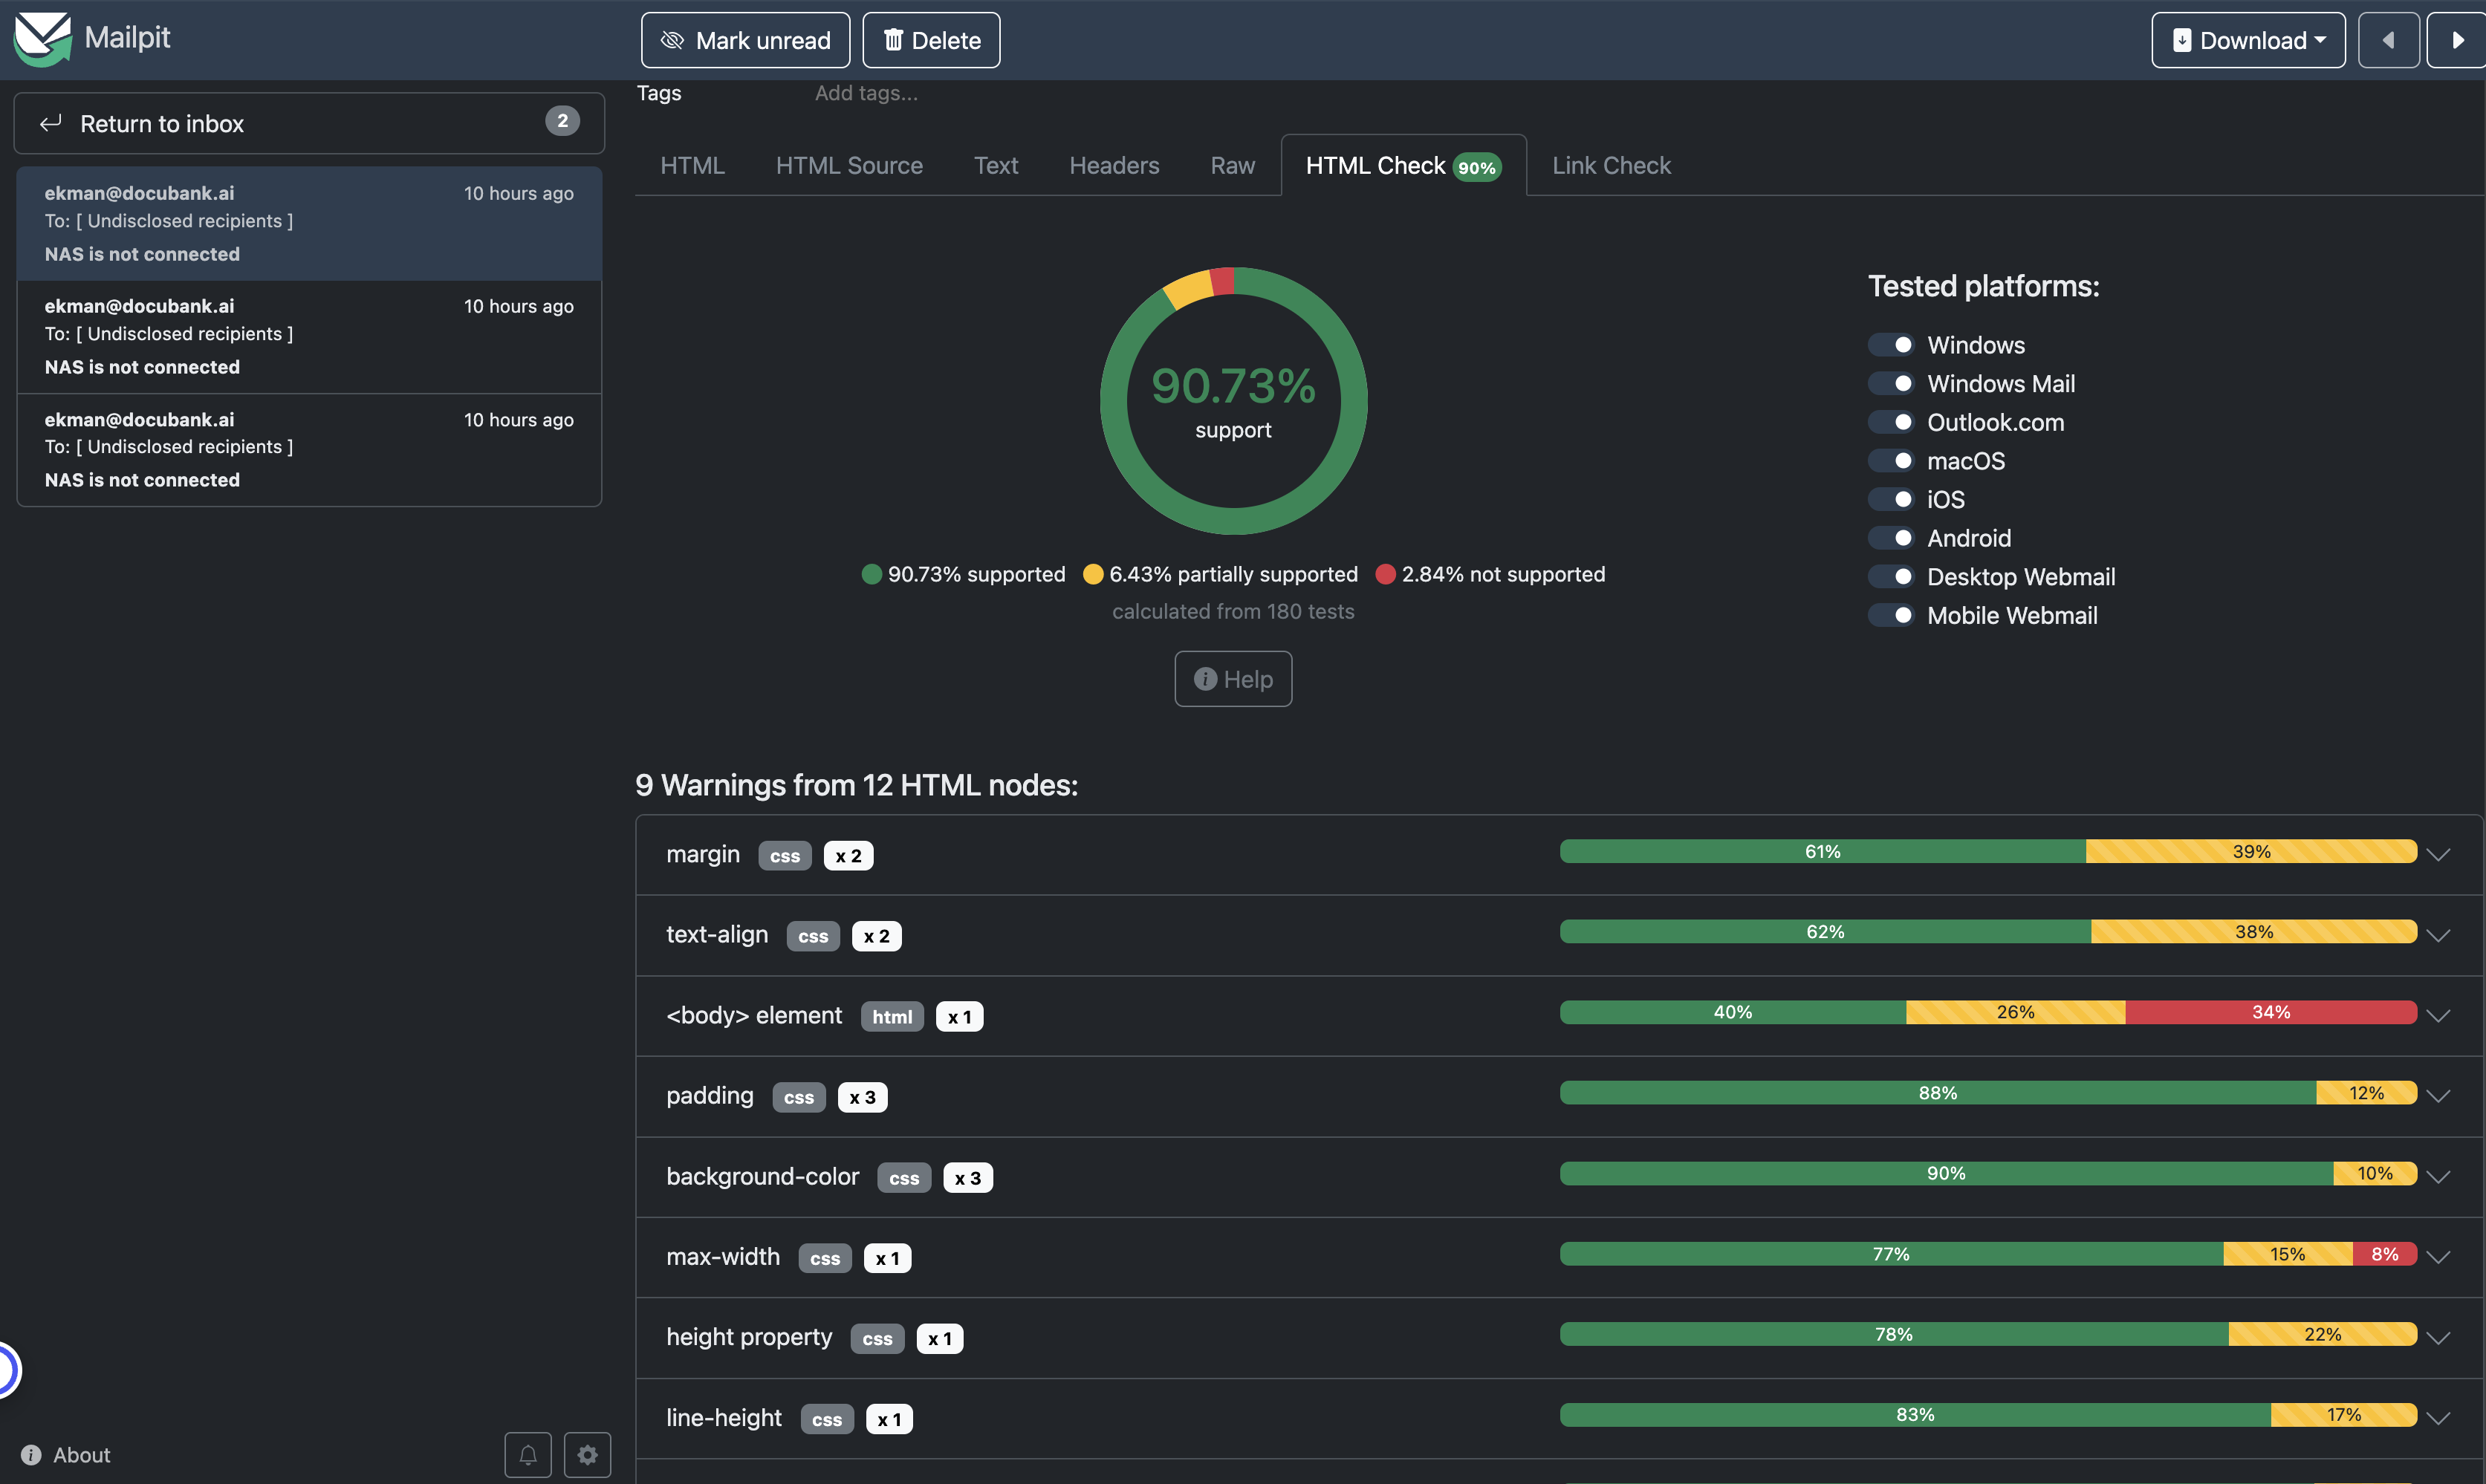Viewport: 2486px width, 1484px height.
Task: Toggle the Windows Mail platform switch
Action: click(x=1891, y=384)
